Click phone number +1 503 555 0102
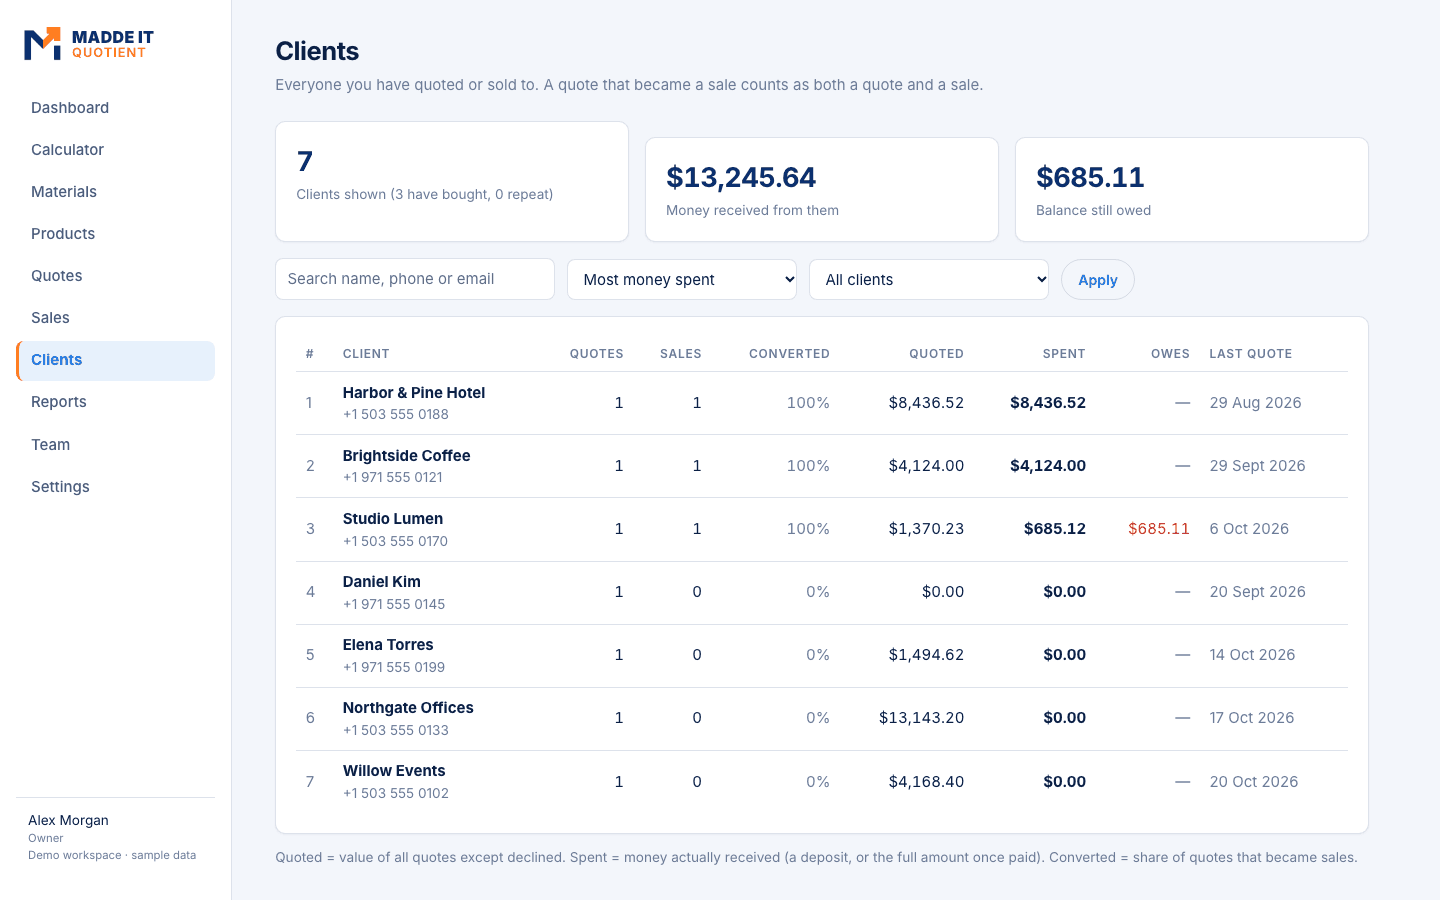The width and height of the screenshot is (1440, 900). coord(396,794)
